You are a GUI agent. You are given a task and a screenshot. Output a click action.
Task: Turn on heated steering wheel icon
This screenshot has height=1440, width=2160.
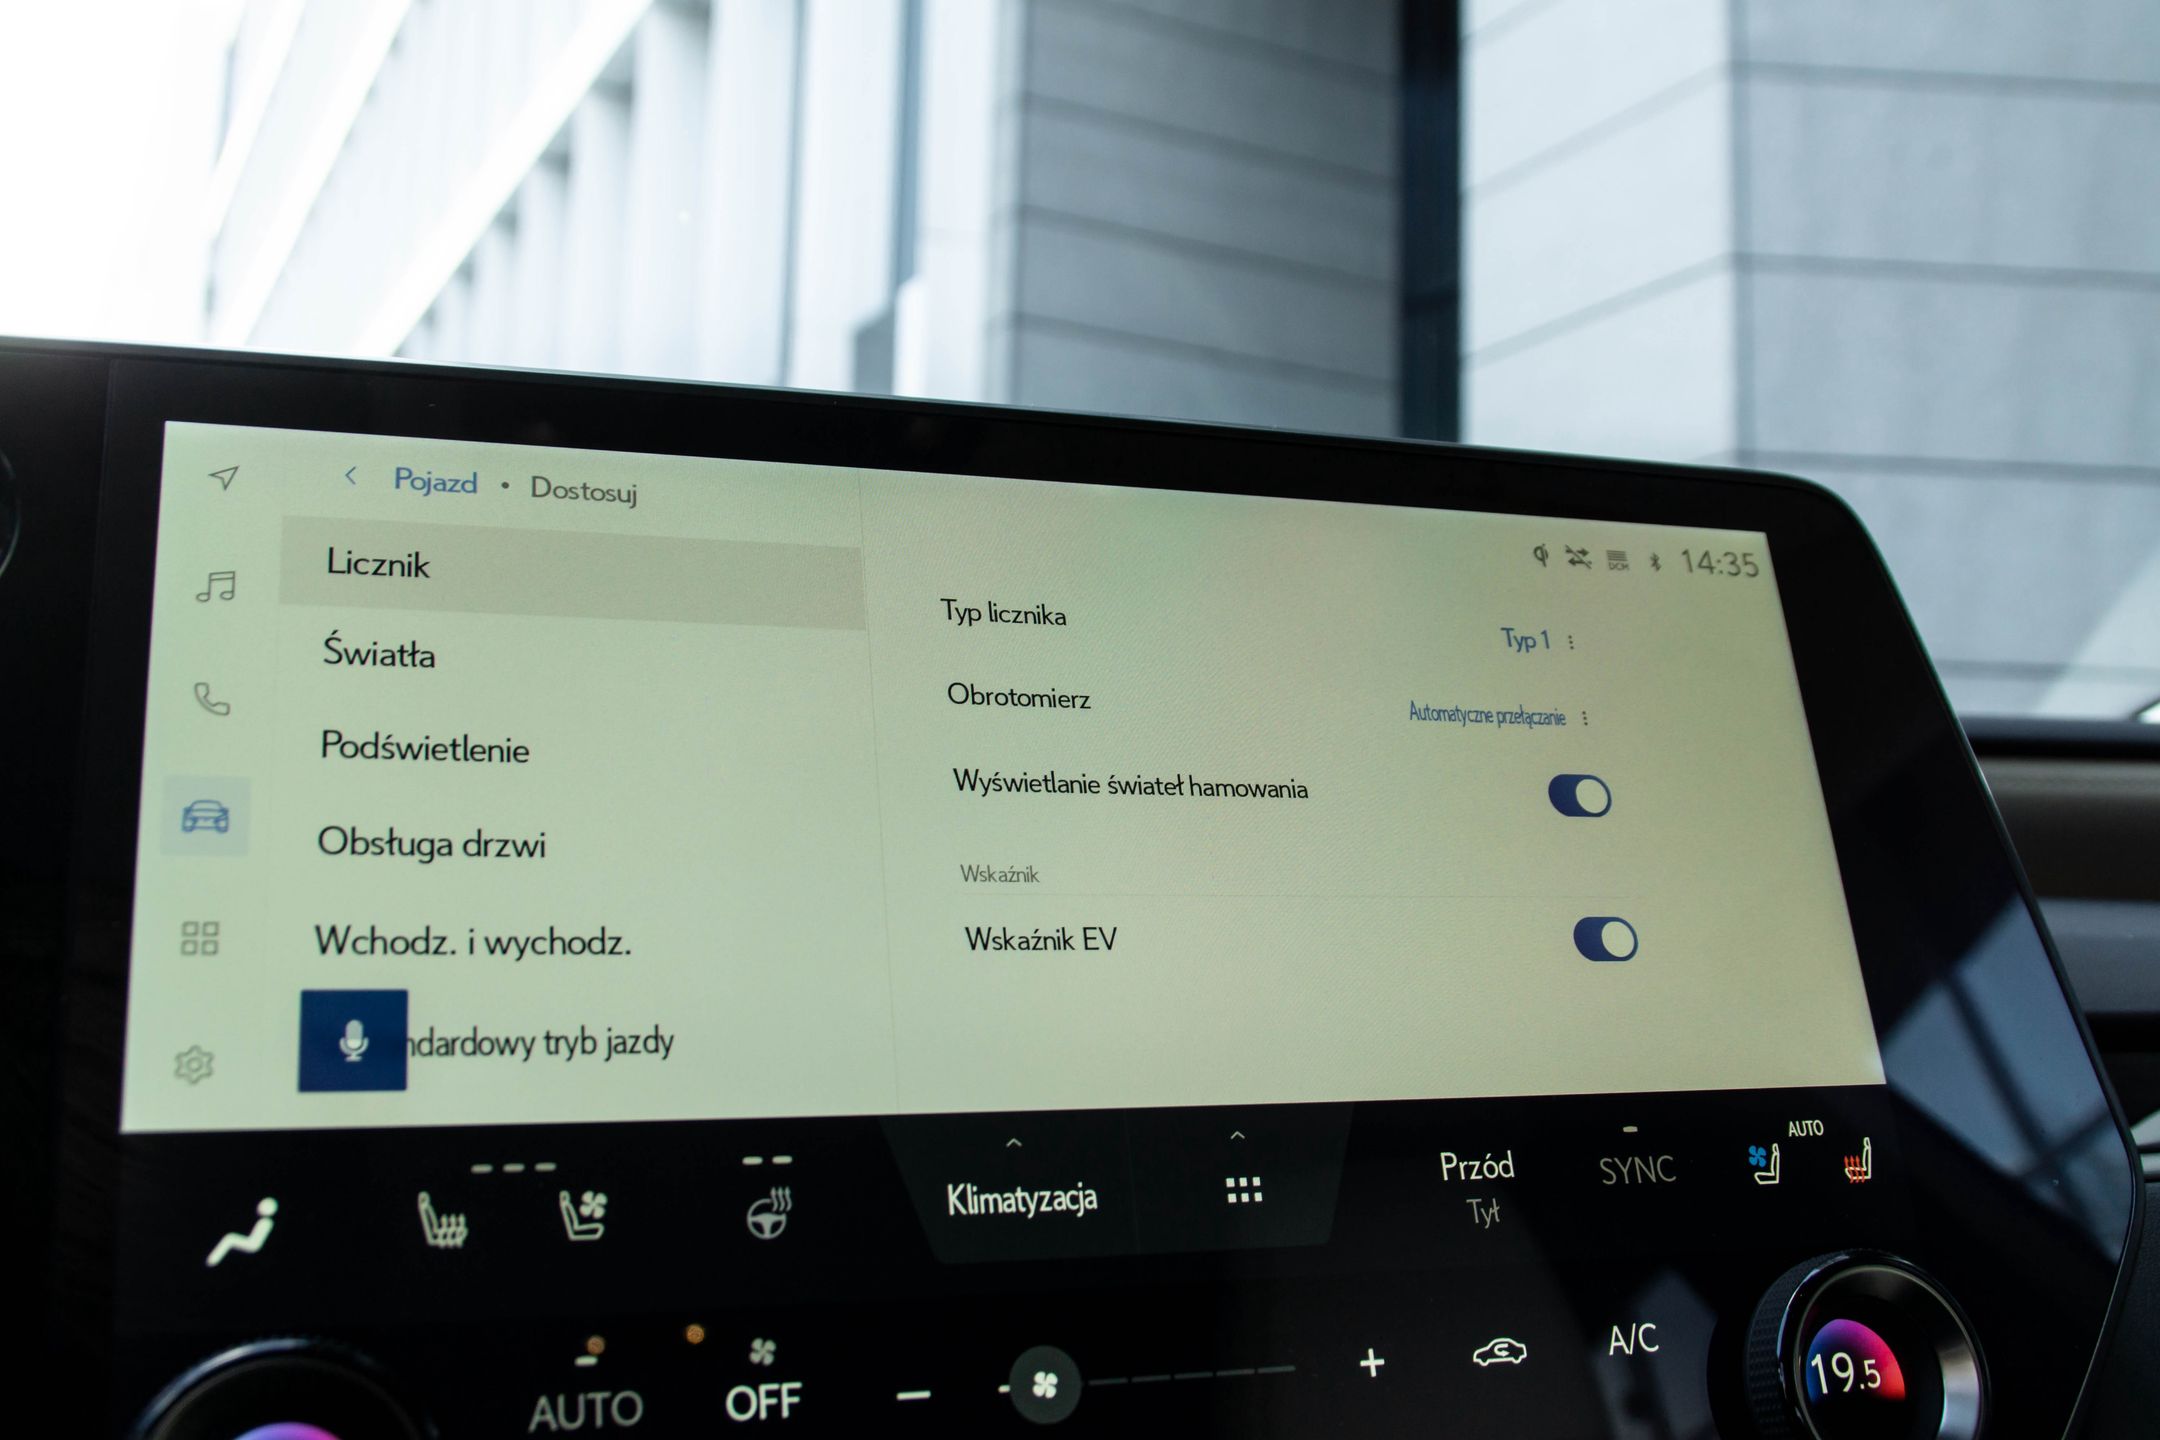[x=769, y=1212]
